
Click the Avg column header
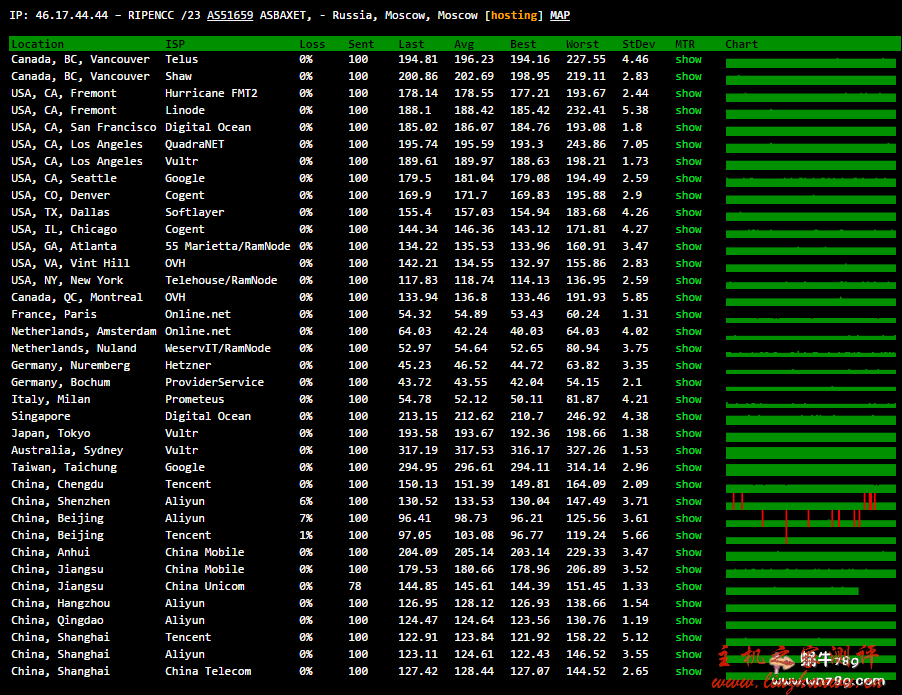coord(464,44)
